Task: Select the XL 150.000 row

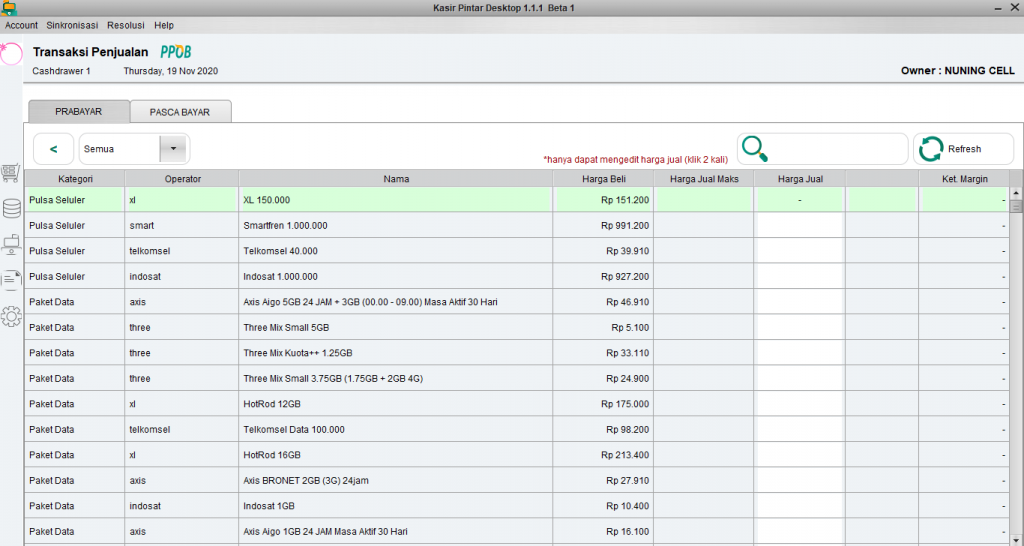Action: click(x=517, y=200)
